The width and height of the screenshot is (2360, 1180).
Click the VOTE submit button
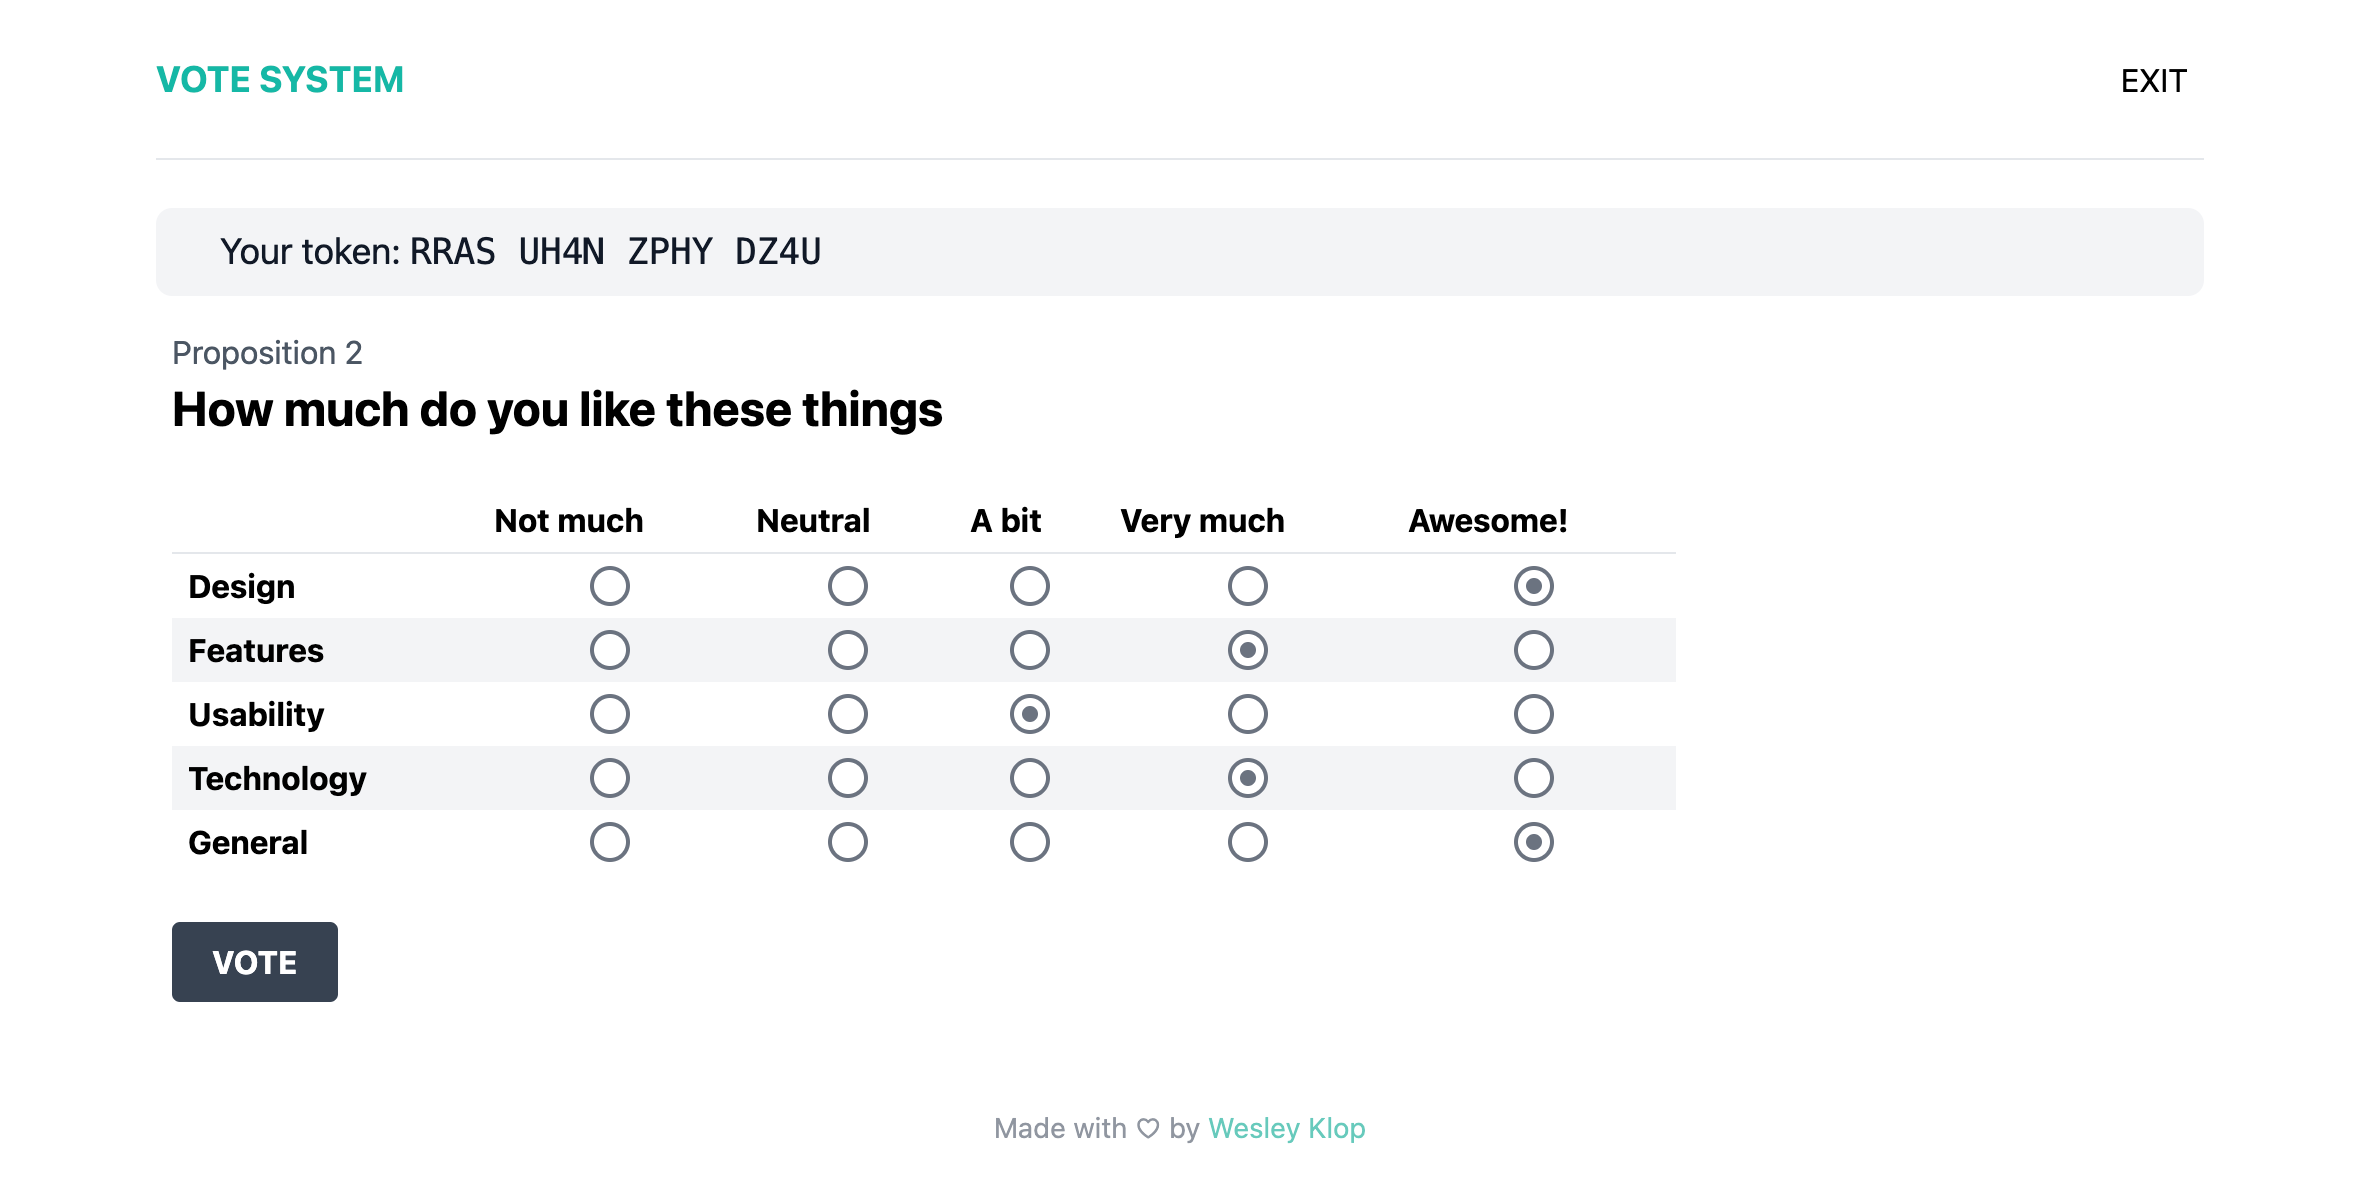coord(254,962)
